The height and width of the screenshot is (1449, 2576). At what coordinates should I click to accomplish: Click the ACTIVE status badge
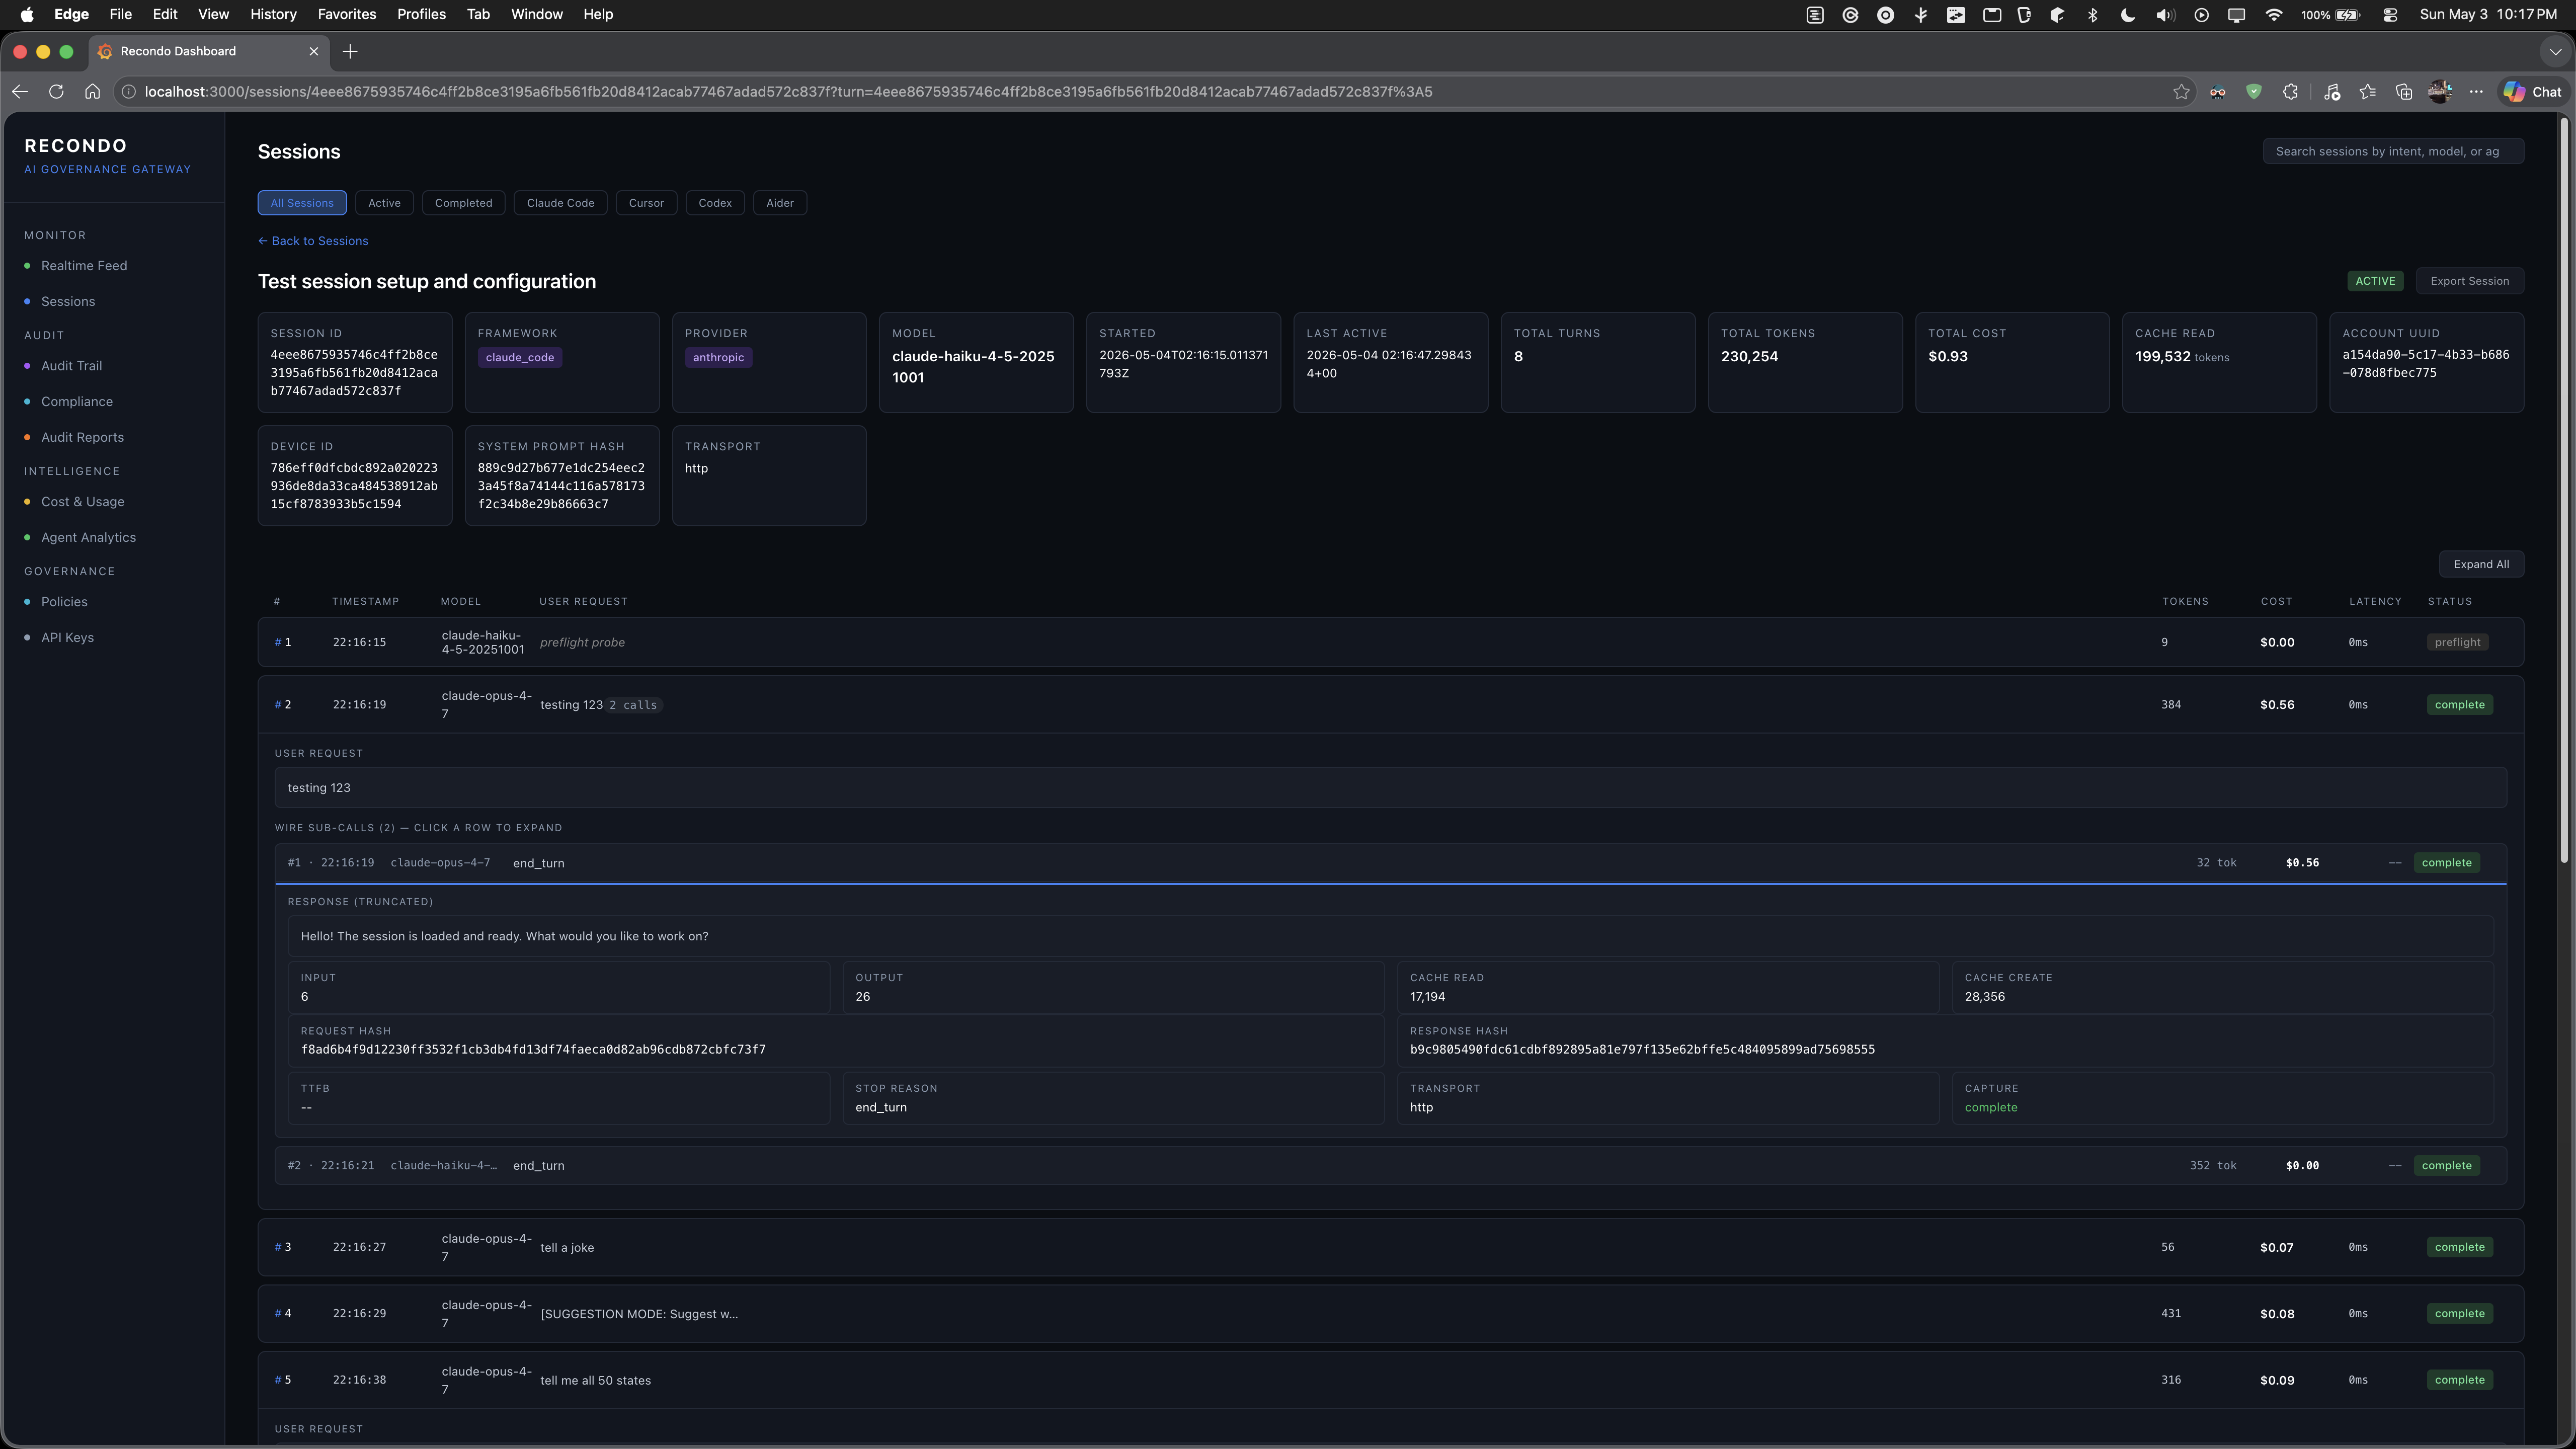(2375, 281)
